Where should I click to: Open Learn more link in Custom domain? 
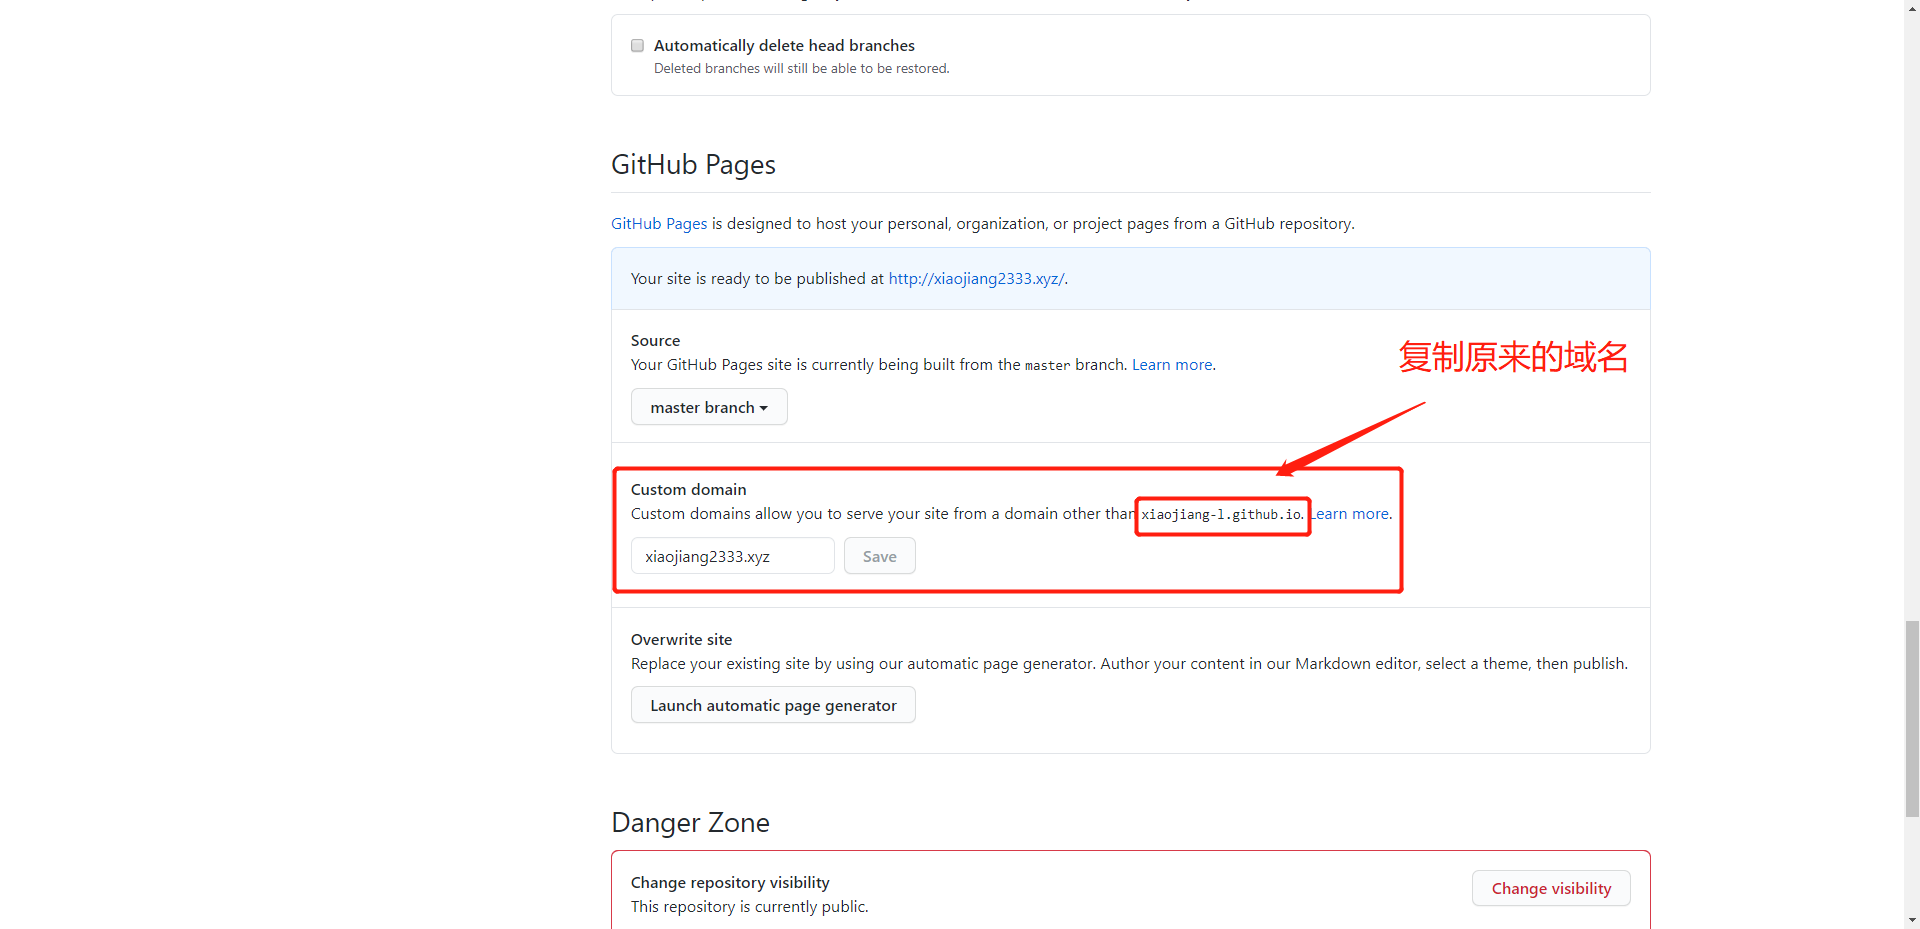1352,514
